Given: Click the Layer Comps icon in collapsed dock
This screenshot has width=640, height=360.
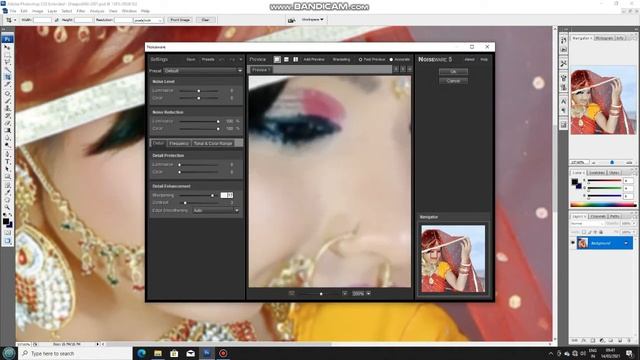Looking at the screenshot, I should point(564,124).
